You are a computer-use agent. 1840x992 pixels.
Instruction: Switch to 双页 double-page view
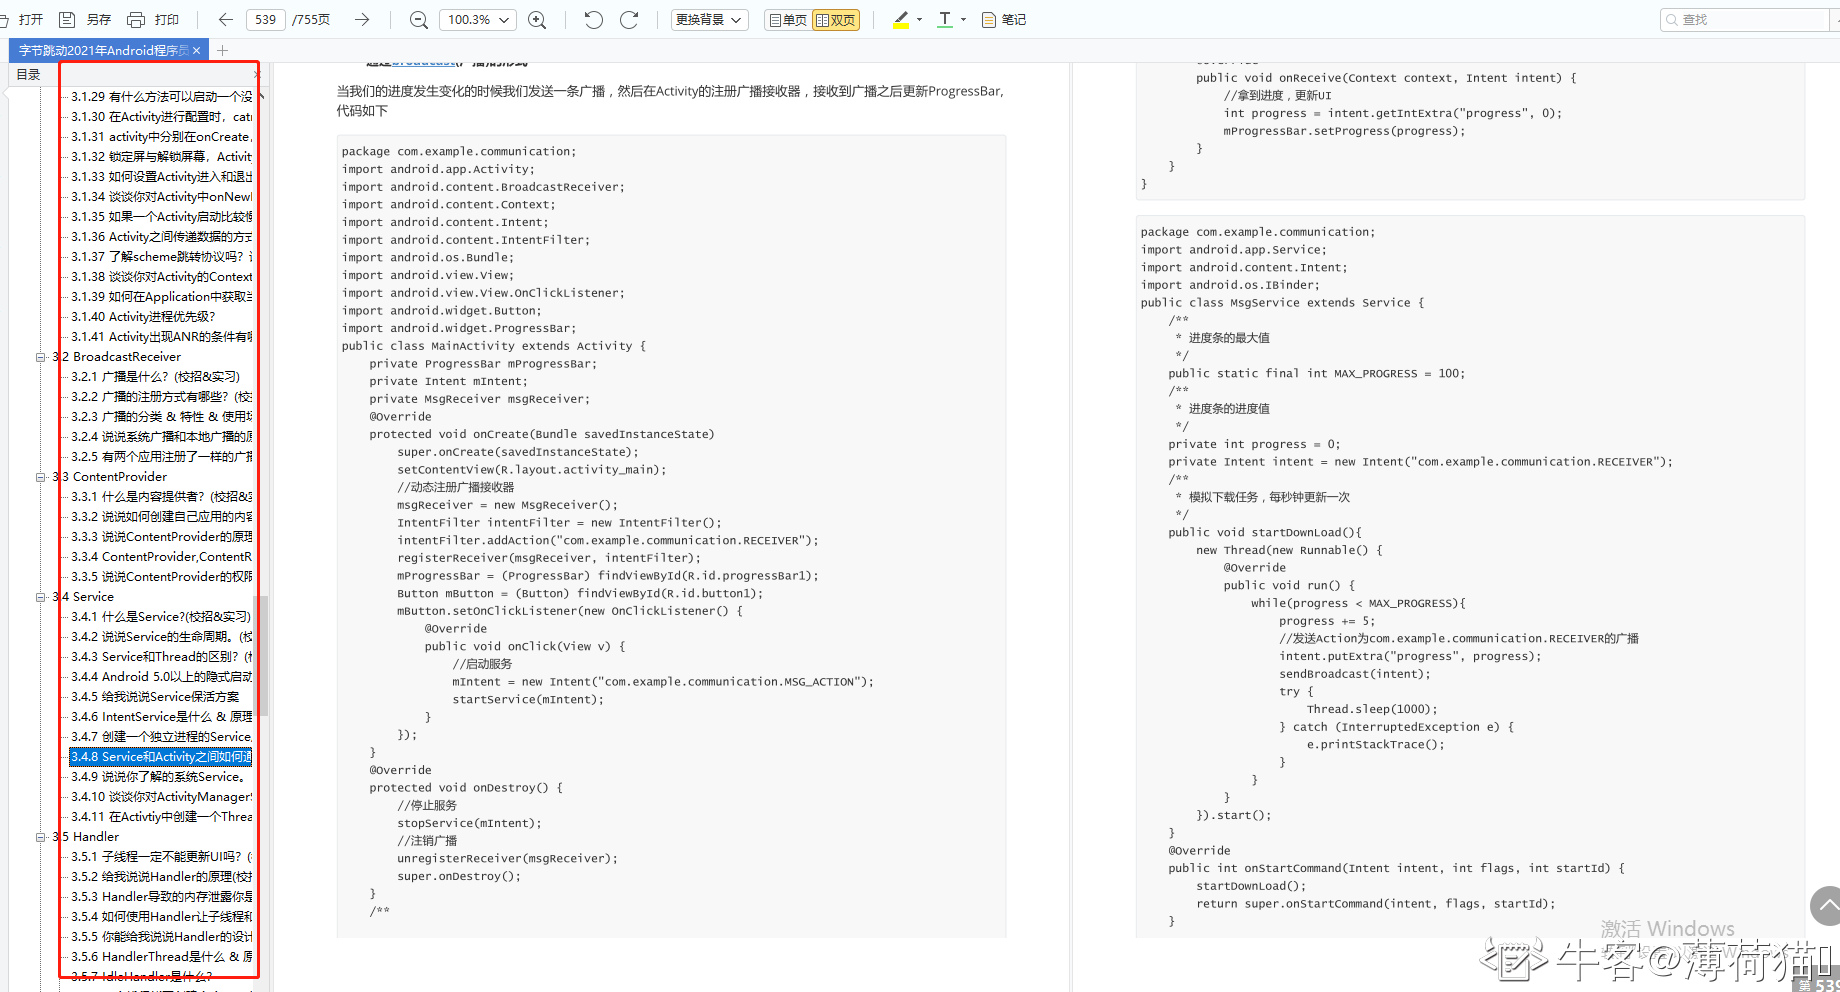click(836, 19)
